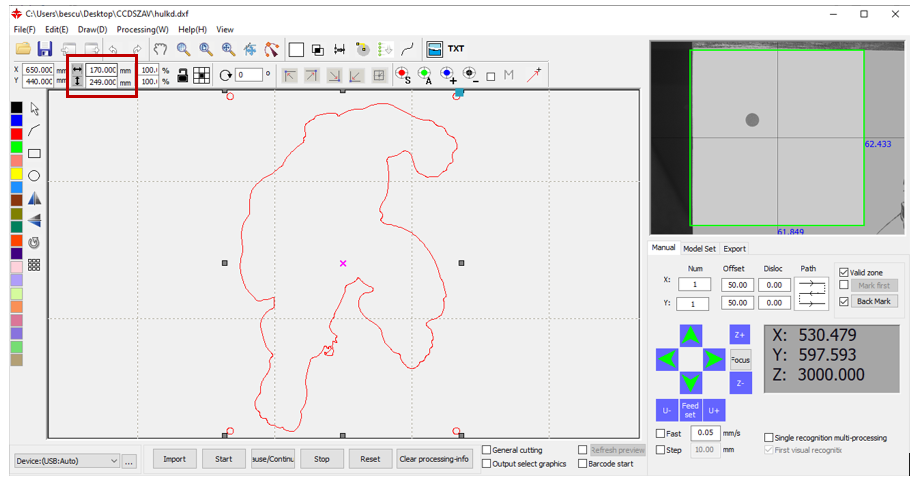The width and height of the screenshot is (912, 482).
Task: Enable the Fast movement checkbox
Action: [660, 433]
